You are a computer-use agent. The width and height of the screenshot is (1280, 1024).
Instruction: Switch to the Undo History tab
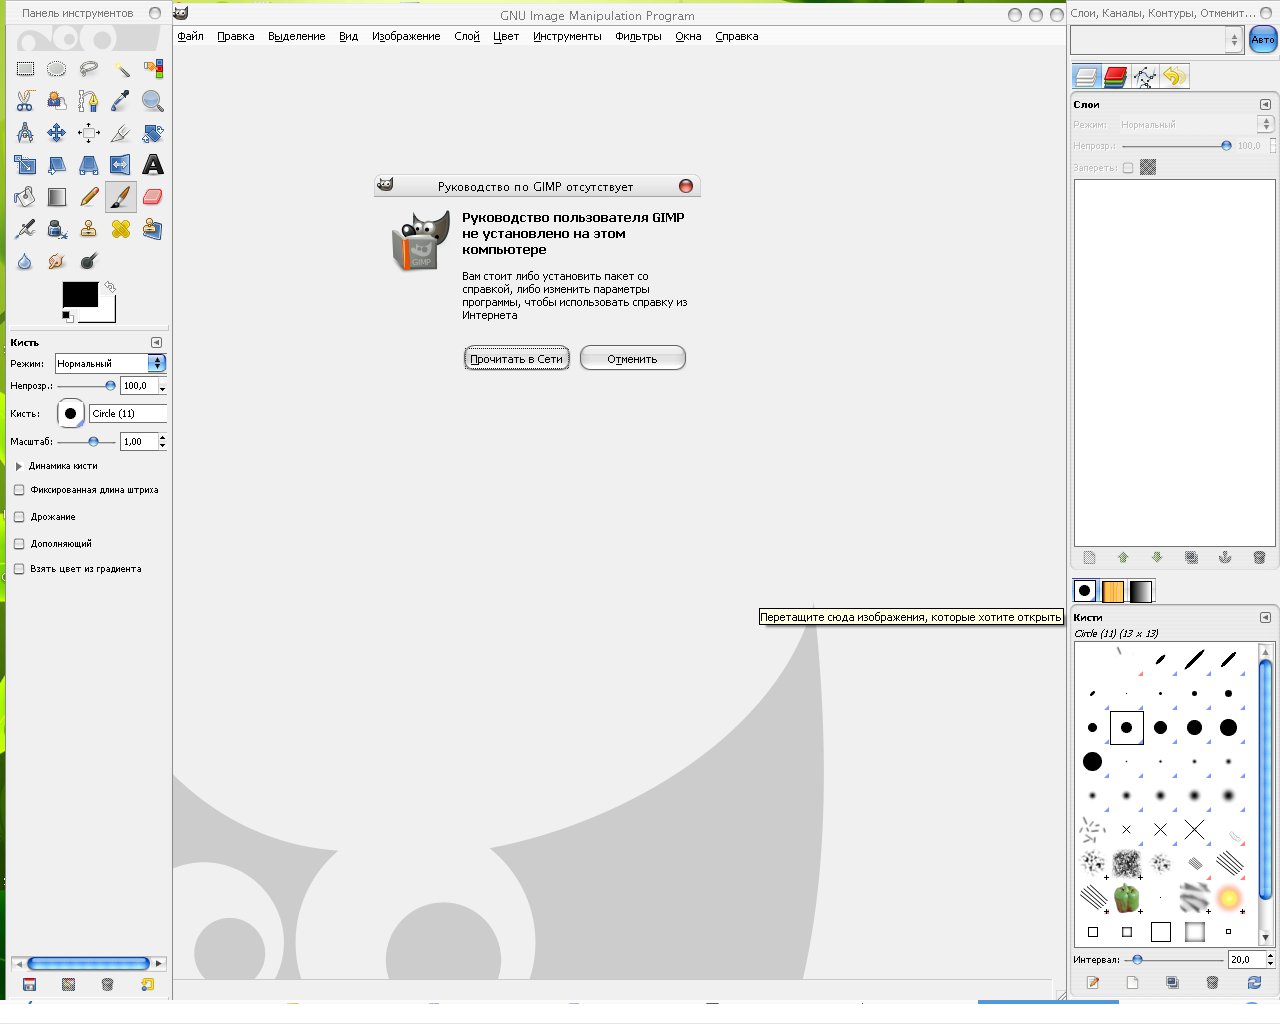(1175, 76)
